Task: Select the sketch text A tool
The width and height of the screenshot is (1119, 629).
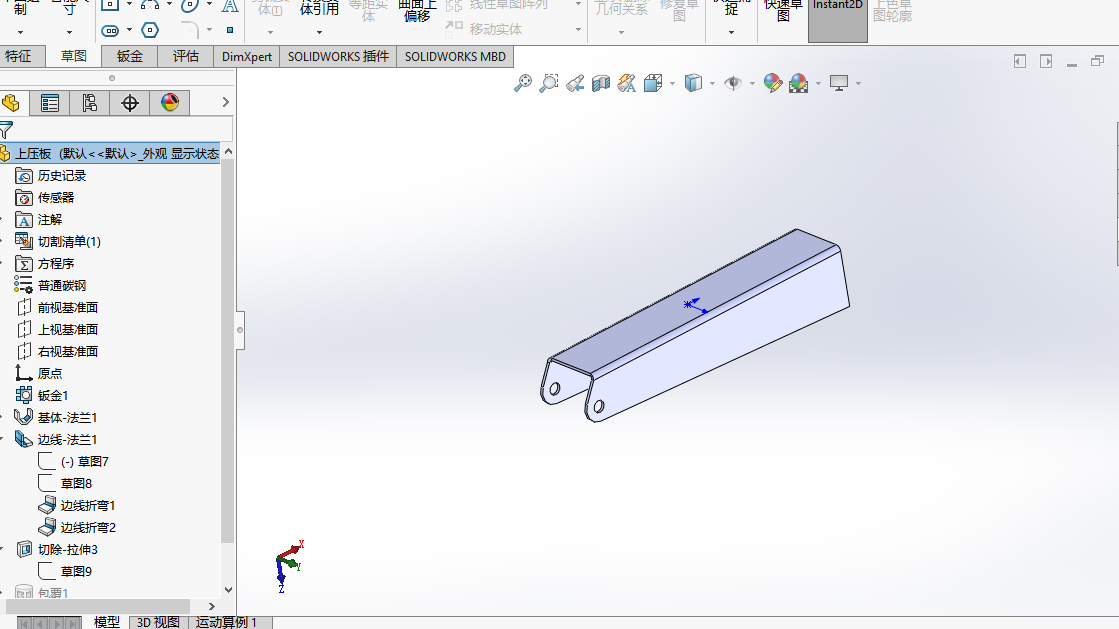Action: 230,6
